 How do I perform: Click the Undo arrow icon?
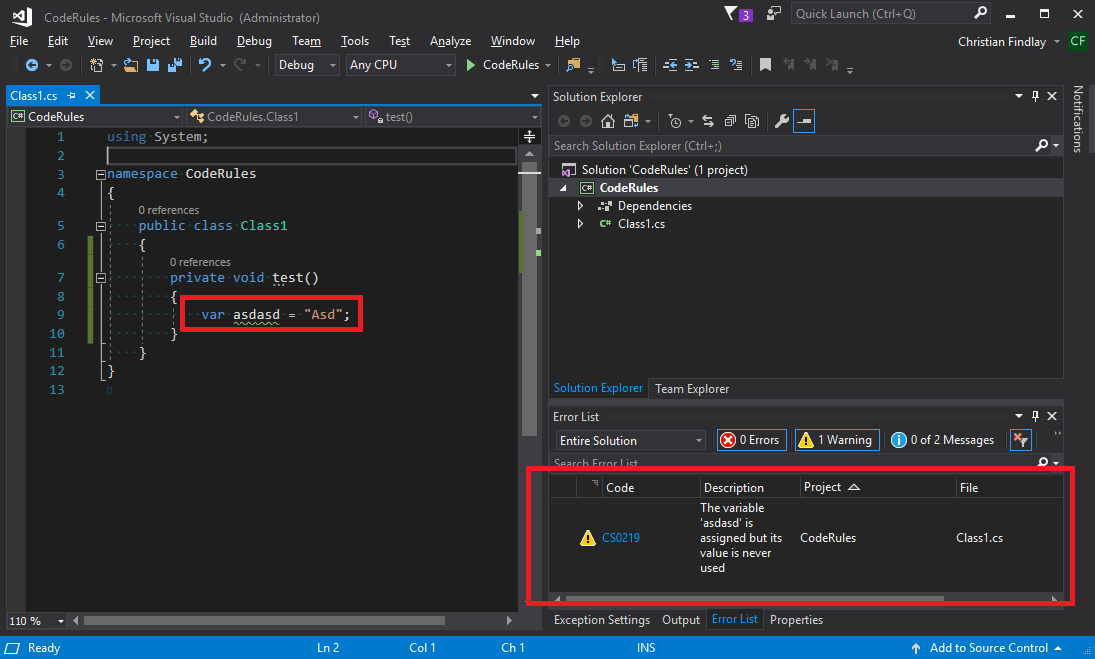(205, 65)
